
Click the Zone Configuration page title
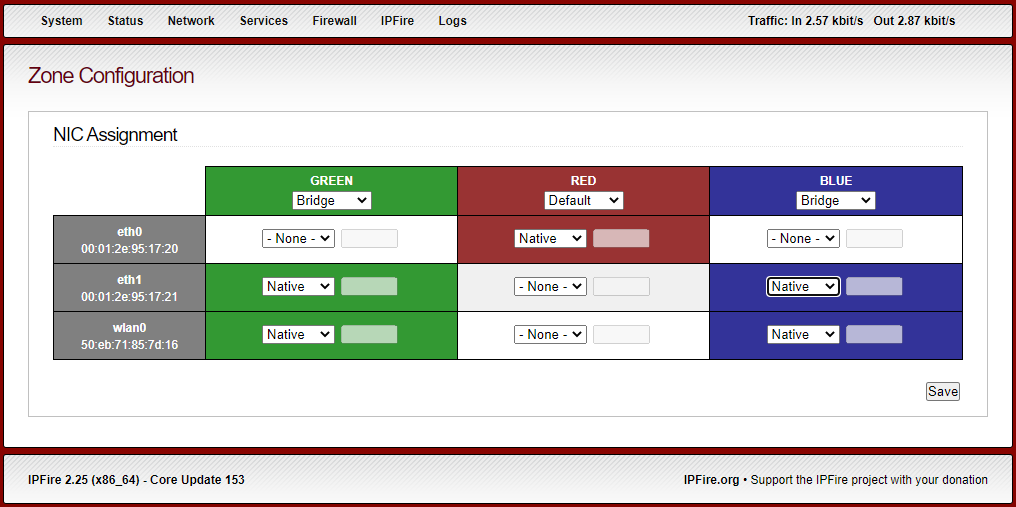[111, 76]
